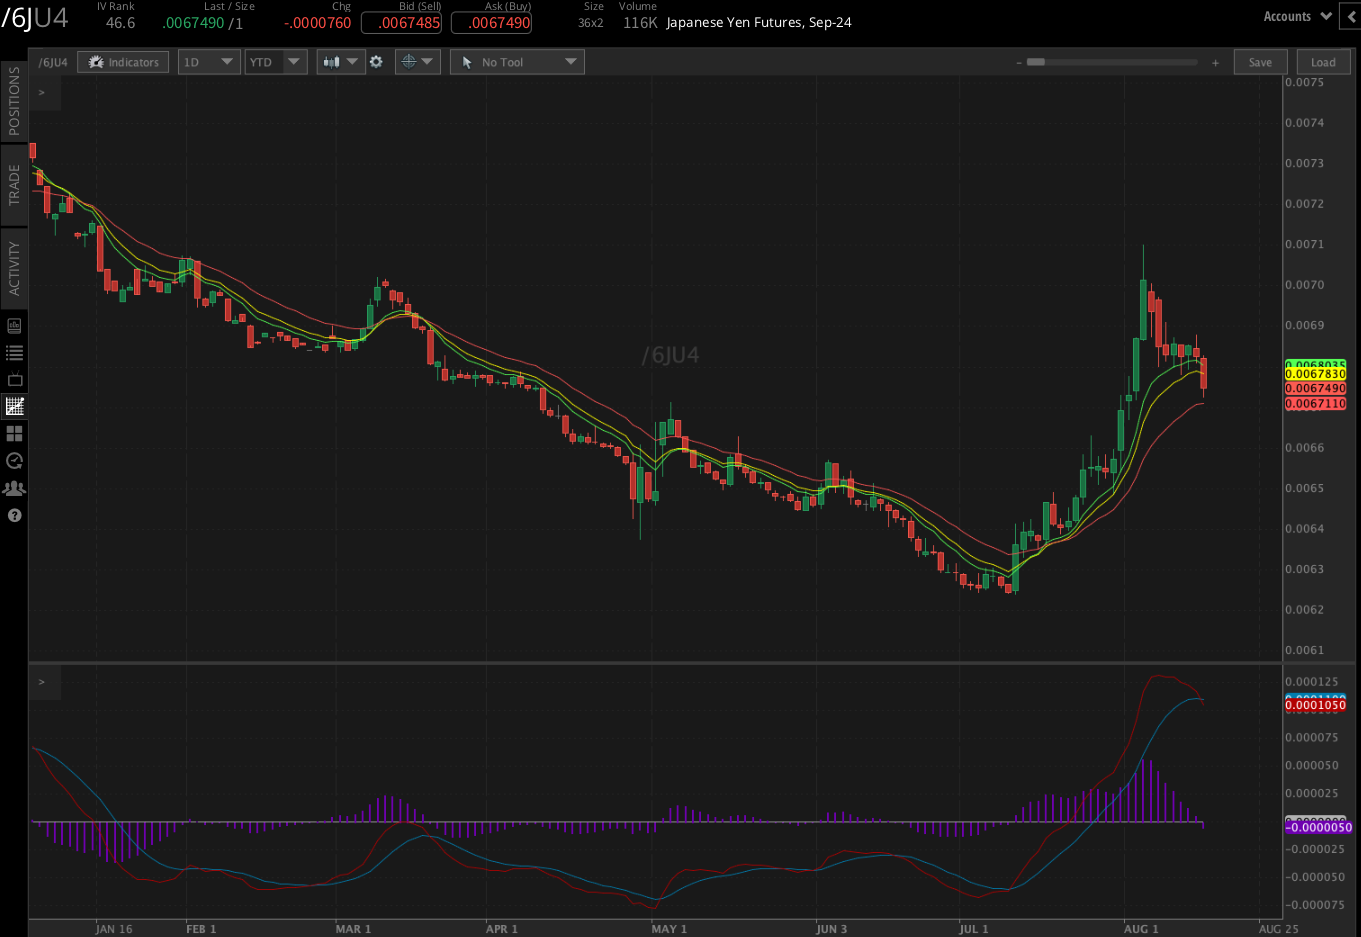The width and height of the screenshot is (1361, 937).
Task: Select the candlestick chart style icon
Action: [x=333, y=61]
